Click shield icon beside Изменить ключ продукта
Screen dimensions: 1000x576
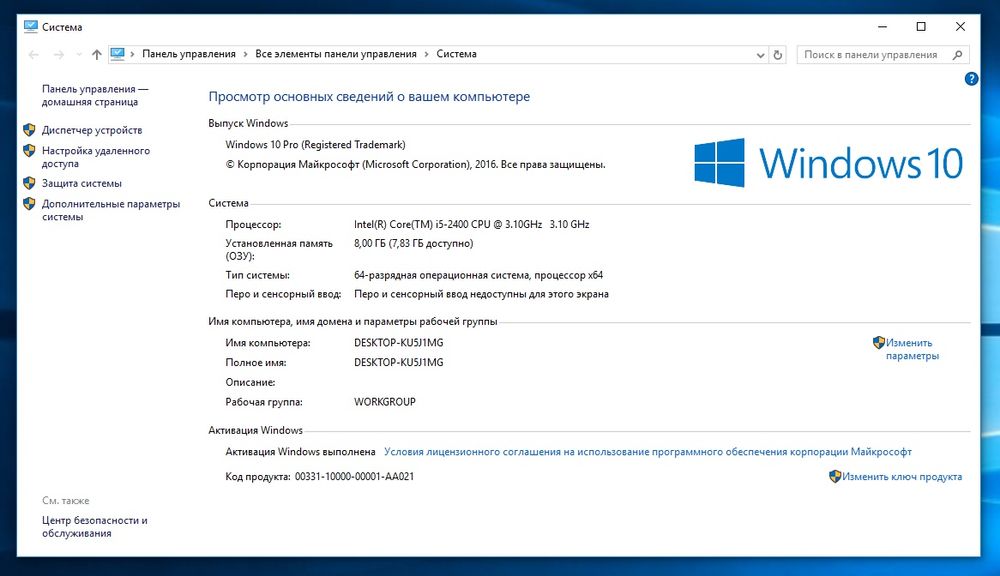click(x=835, y=476)
